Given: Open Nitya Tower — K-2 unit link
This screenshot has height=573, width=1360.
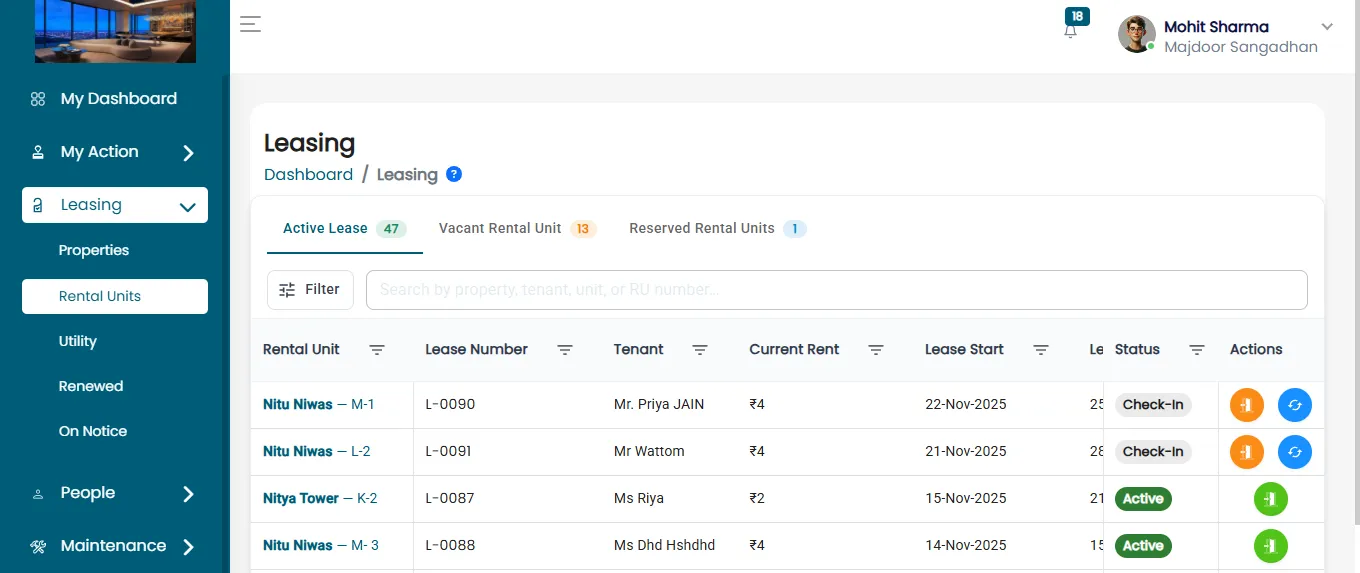Looking at the screenshot, I should [x=320, y=498].
